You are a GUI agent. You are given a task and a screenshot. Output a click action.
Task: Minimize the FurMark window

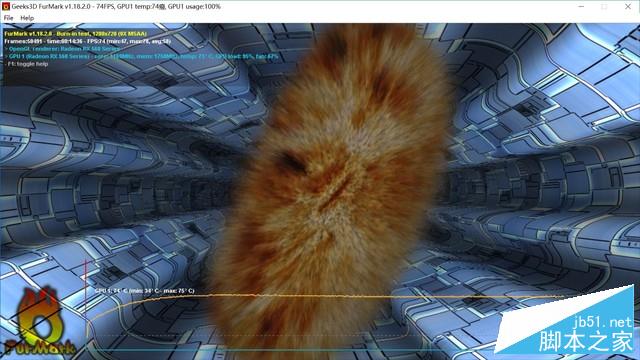point(581,7)
